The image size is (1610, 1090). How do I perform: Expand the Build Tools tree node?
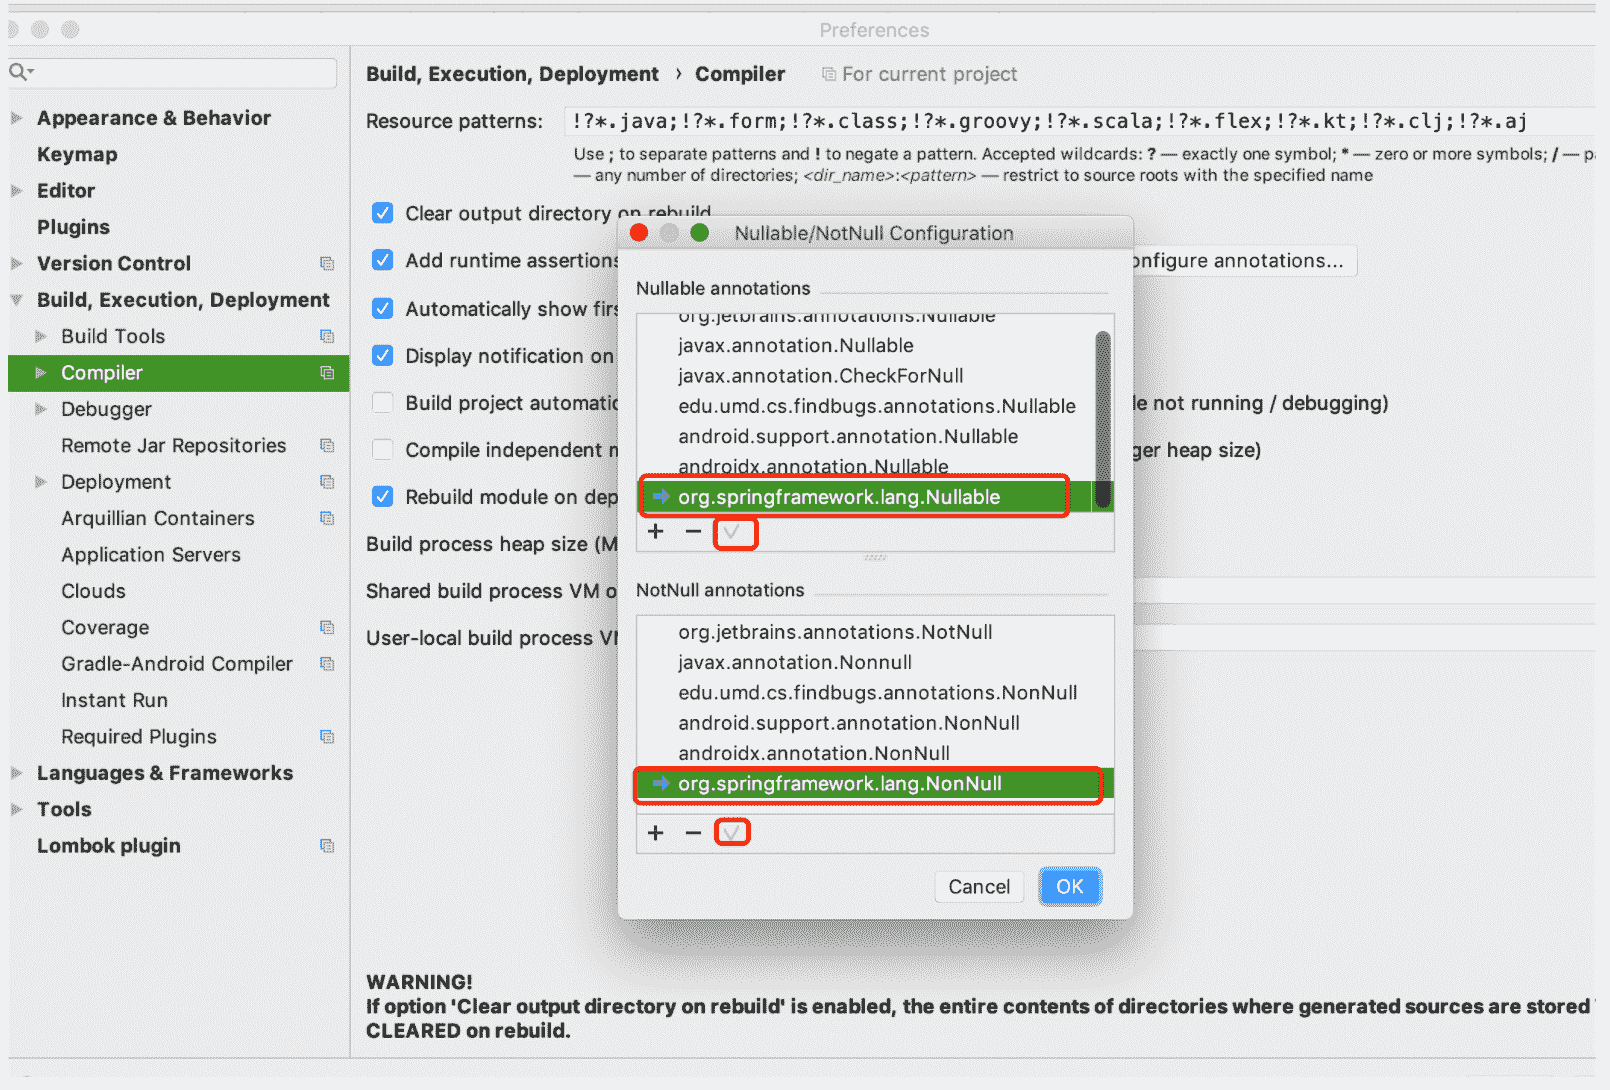coord(41,337)
